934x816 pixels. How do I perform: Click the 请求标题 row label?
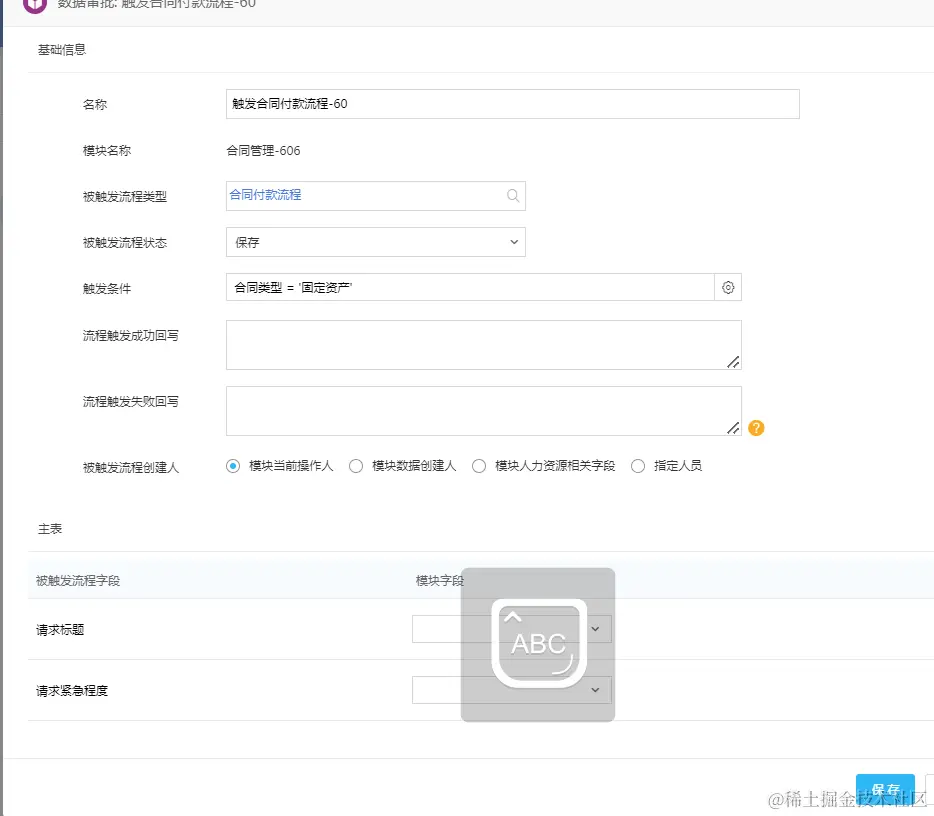(x=60, y=630)
